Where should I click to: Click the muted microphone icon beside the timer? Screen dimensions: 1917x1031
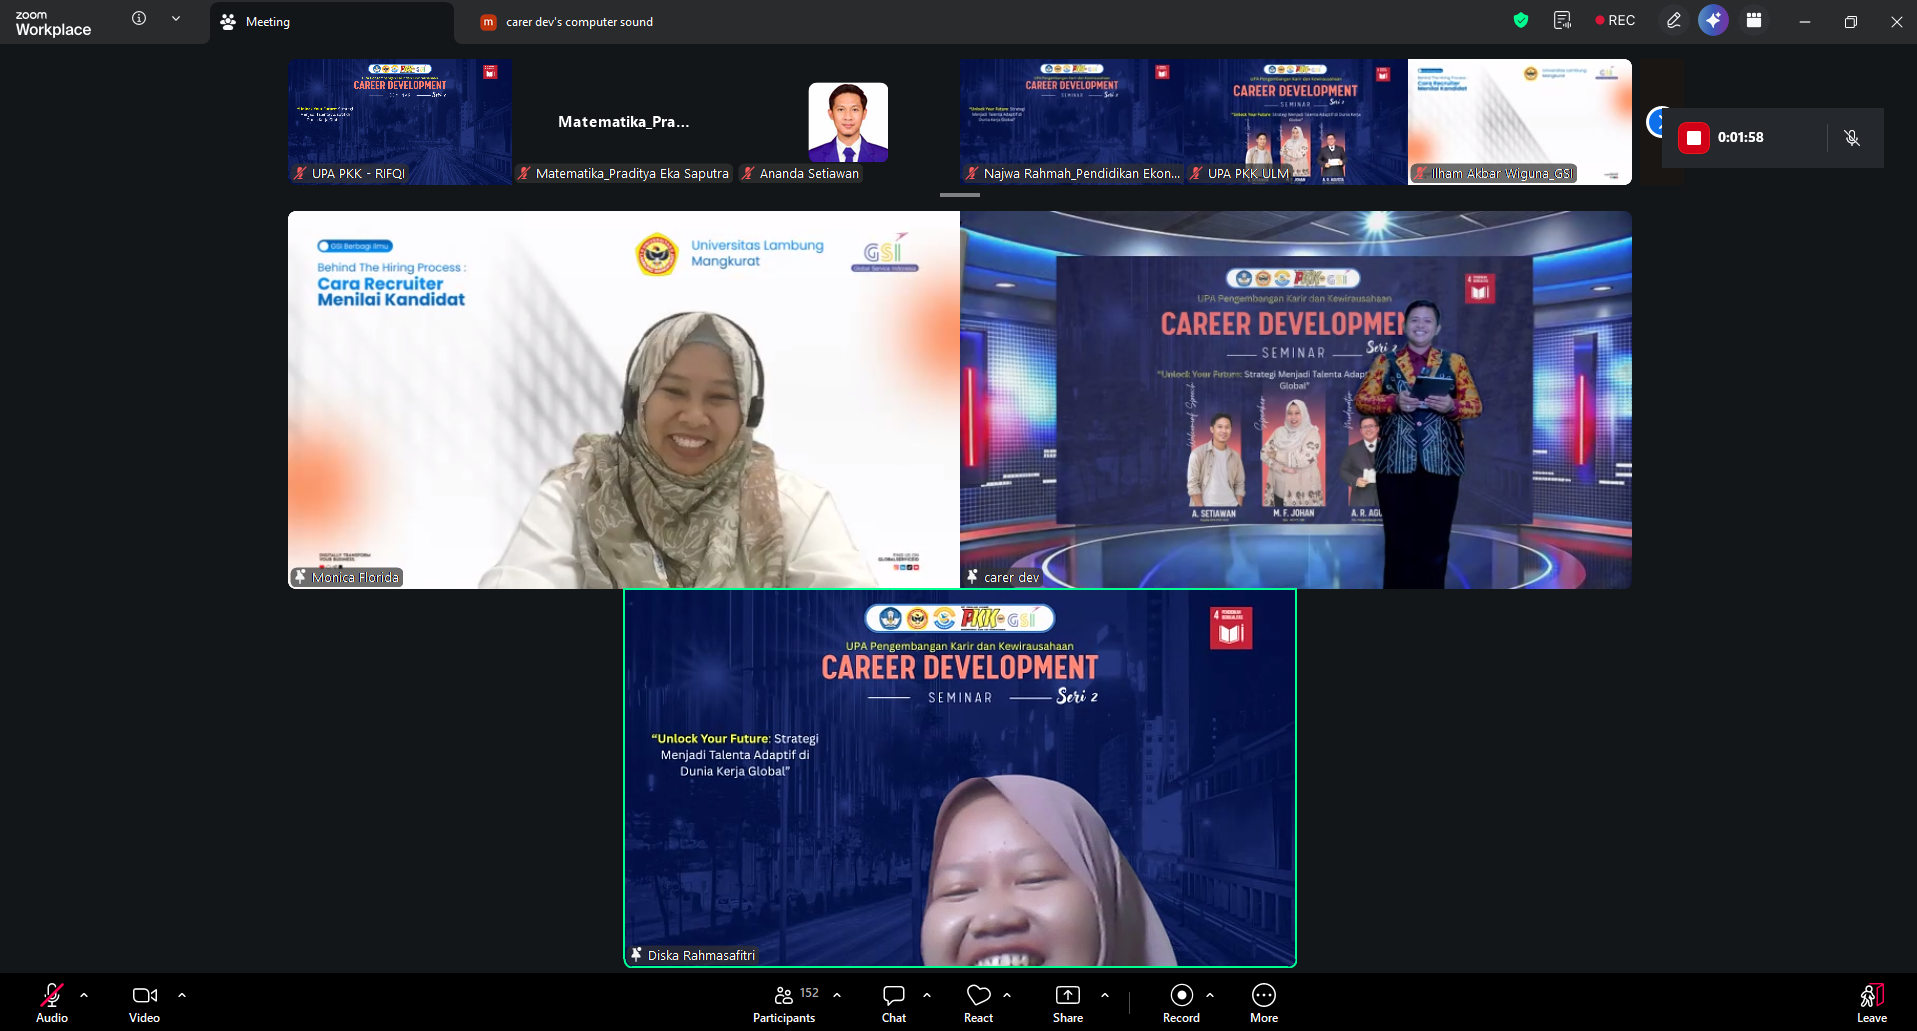(x=1852, y=138)
